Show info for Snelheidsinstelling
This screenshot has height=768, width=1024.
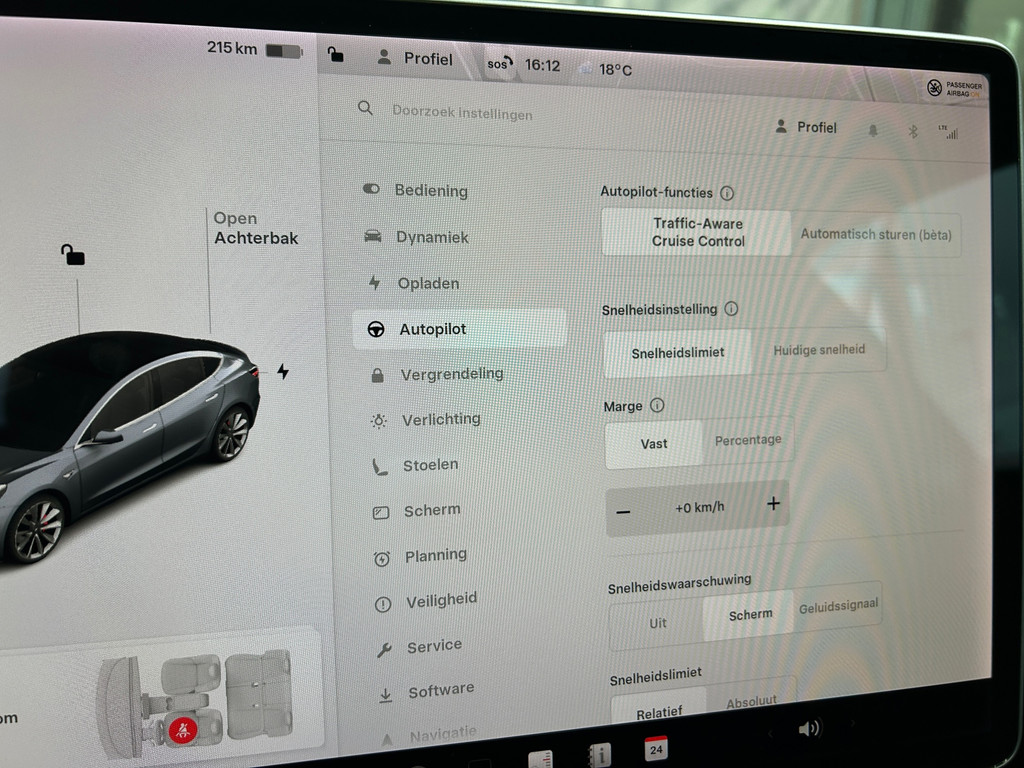click(x=731, y=308)
